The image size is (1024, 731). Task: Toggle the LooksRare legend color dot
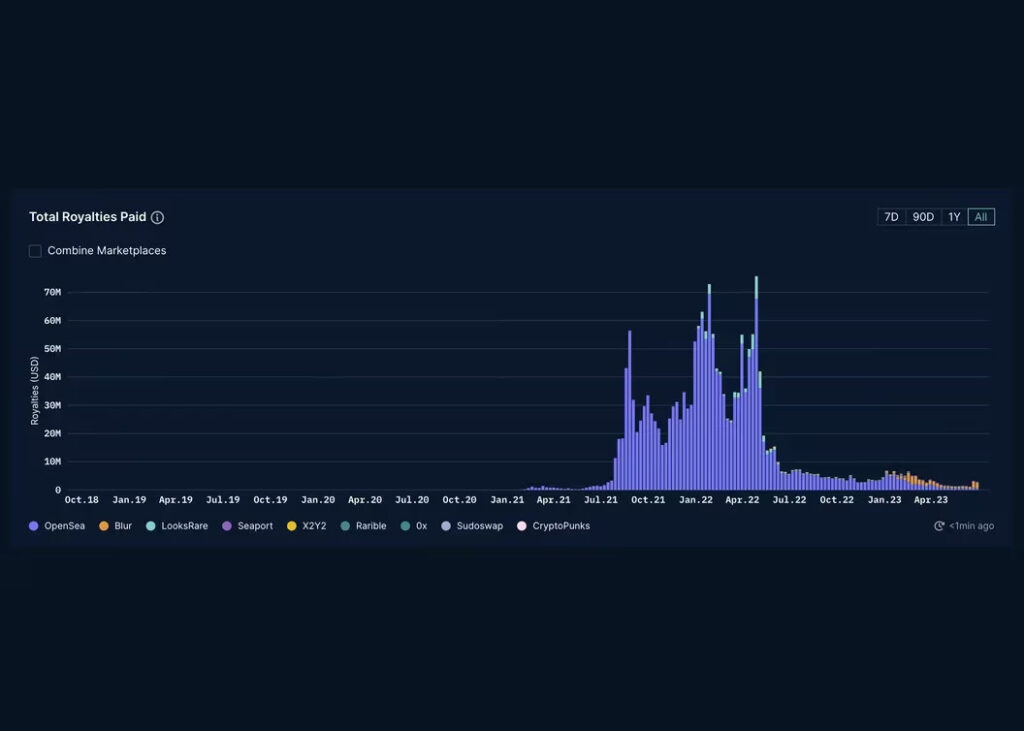[x=151, y=526]
